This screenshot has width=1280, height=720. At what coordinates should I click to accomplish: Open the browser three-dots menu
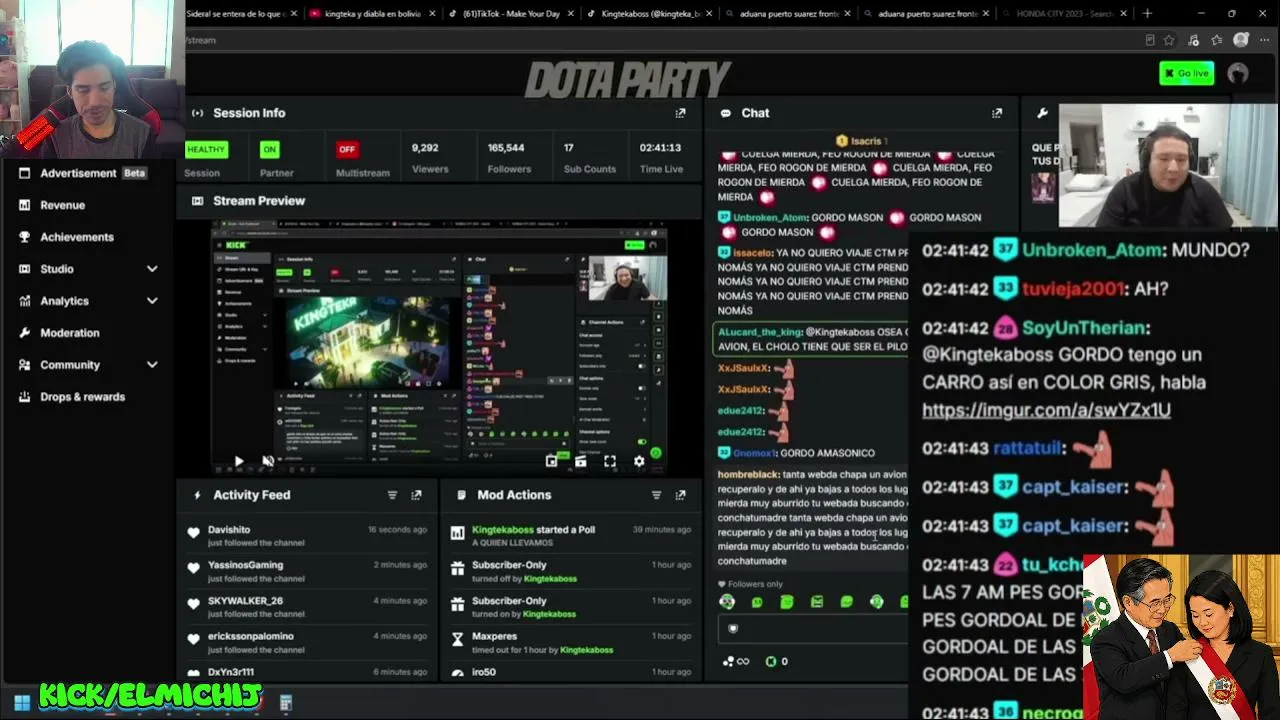(1267, 40)
